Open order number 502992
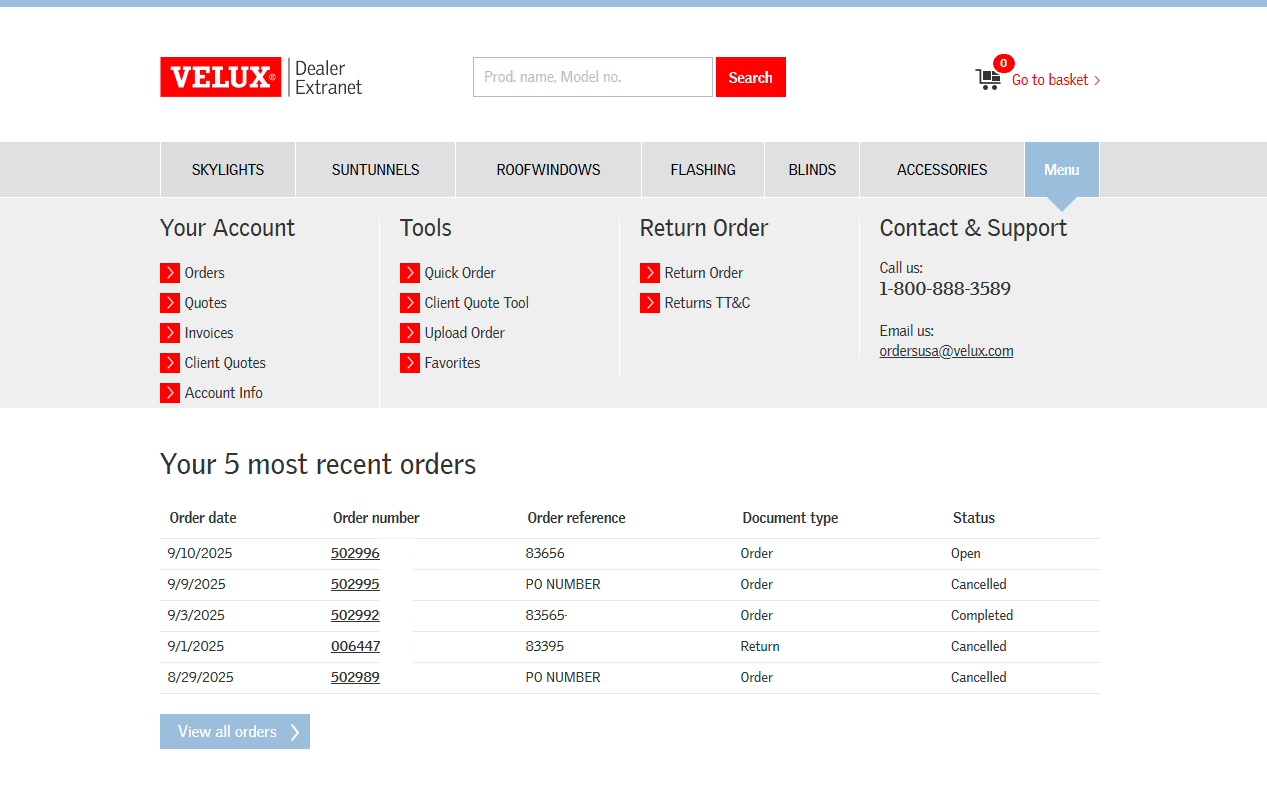This screenshot has height=792, width=1267. click(355, 615)
